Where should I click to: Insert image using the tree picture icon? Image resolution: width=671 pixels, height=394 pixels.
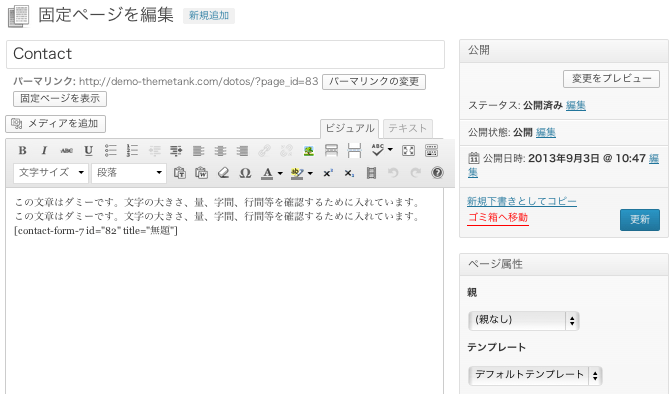(309, 151)
